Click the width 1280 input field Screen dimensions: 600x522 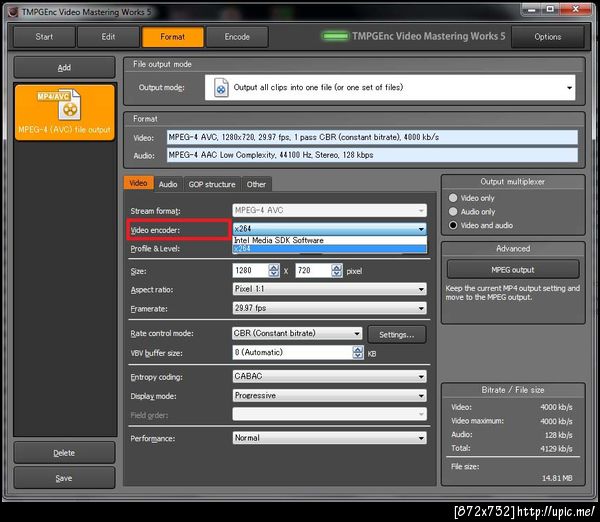tap(250, 271)
